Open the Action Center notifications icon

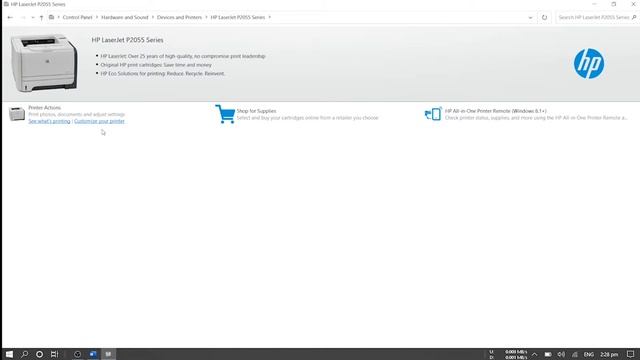click(631, 354)
